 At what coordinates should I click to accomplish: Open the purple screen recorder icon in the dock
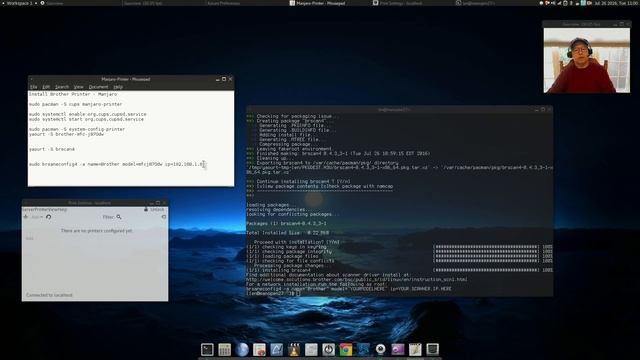pyautogui.click(x=398, y=349)
